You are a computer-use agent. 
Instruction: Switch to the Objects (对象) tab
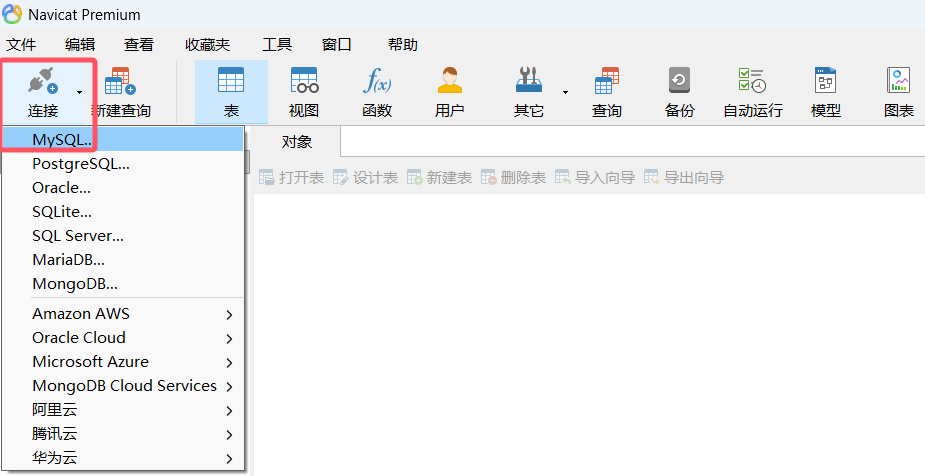point(297,142)
